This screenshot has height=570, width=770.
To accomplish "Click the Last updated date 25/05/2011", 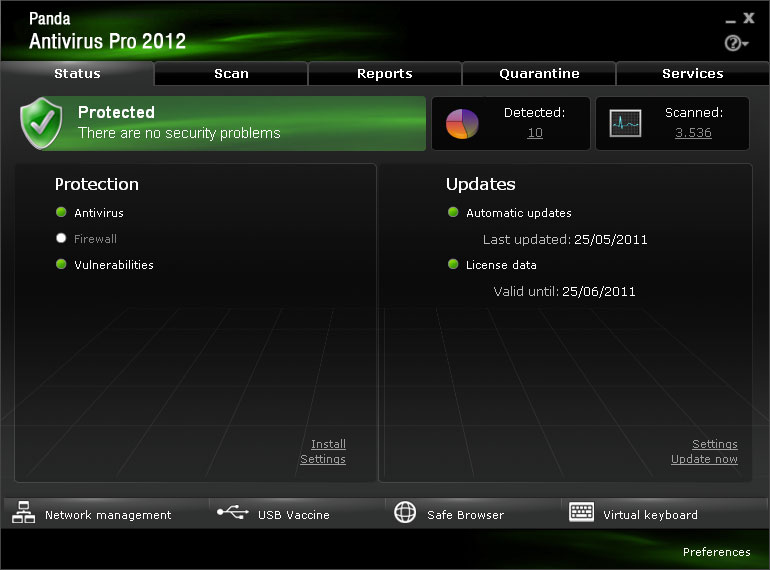I will [610, 240].
